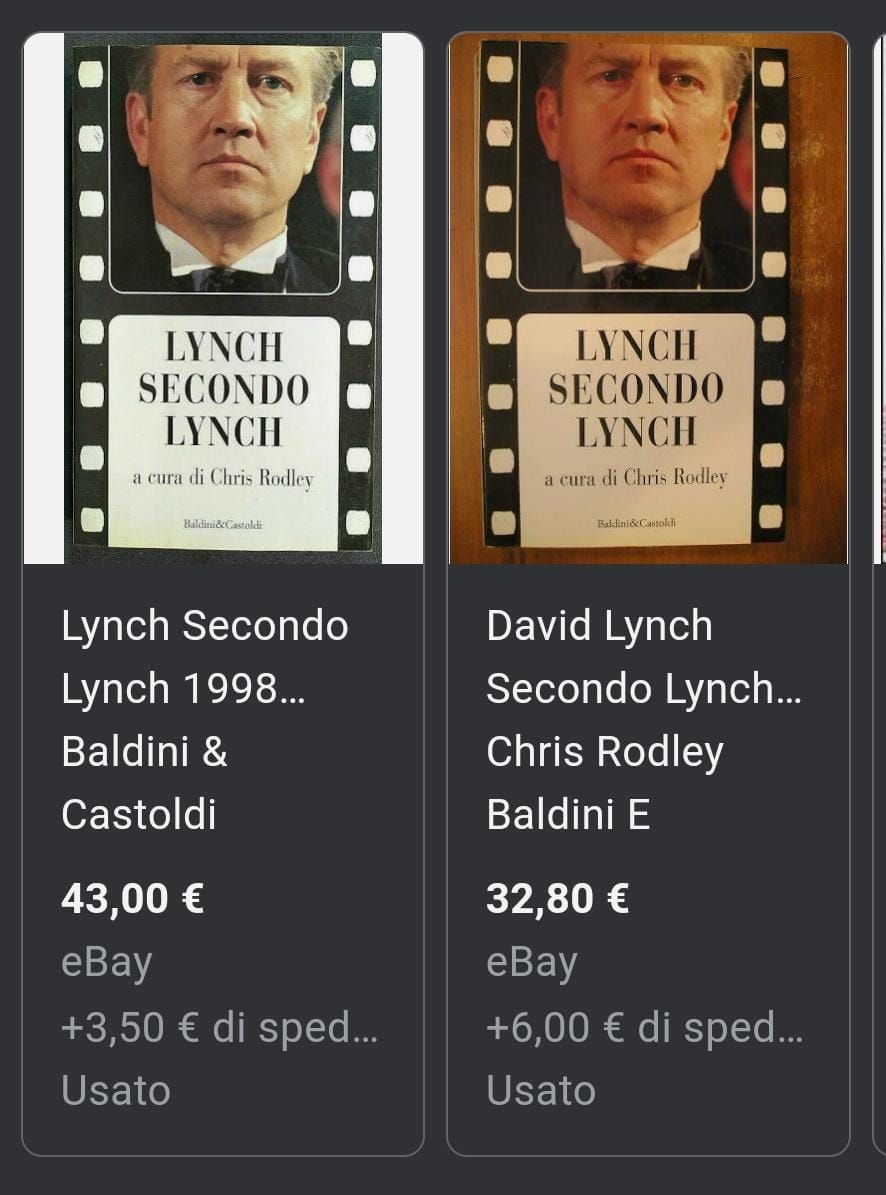Open the 32,80 € book cover thumbnail

tap(648, 298)
